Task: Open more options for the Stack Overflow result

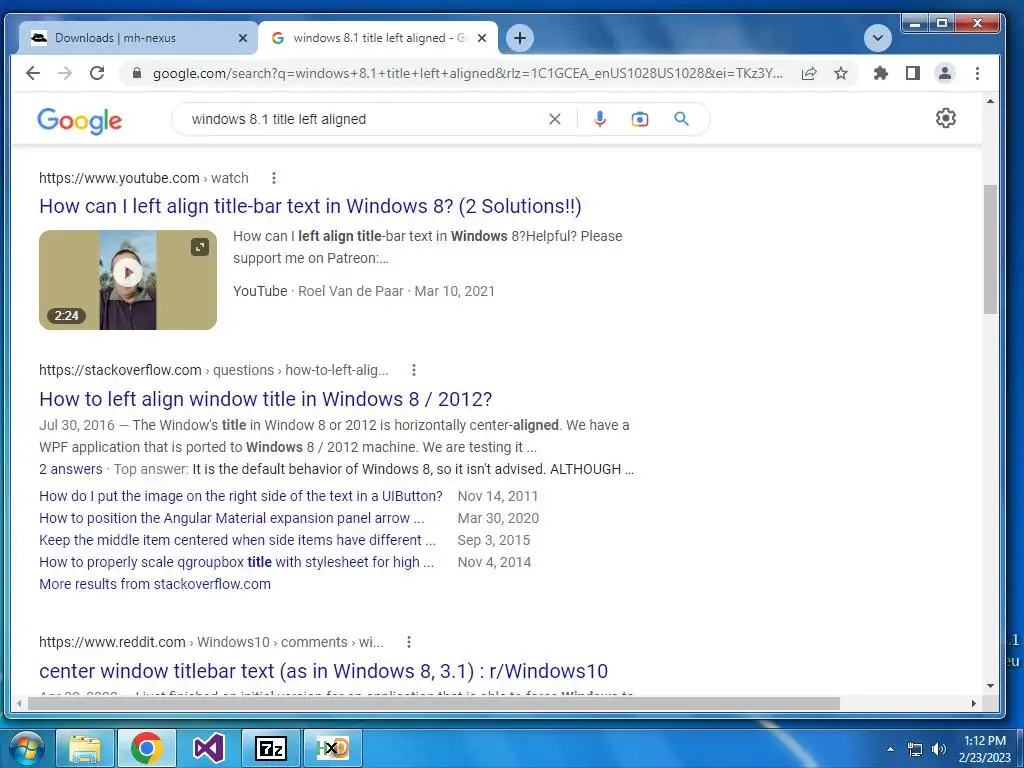Action: pyautogui.click(x=413, y=370)
